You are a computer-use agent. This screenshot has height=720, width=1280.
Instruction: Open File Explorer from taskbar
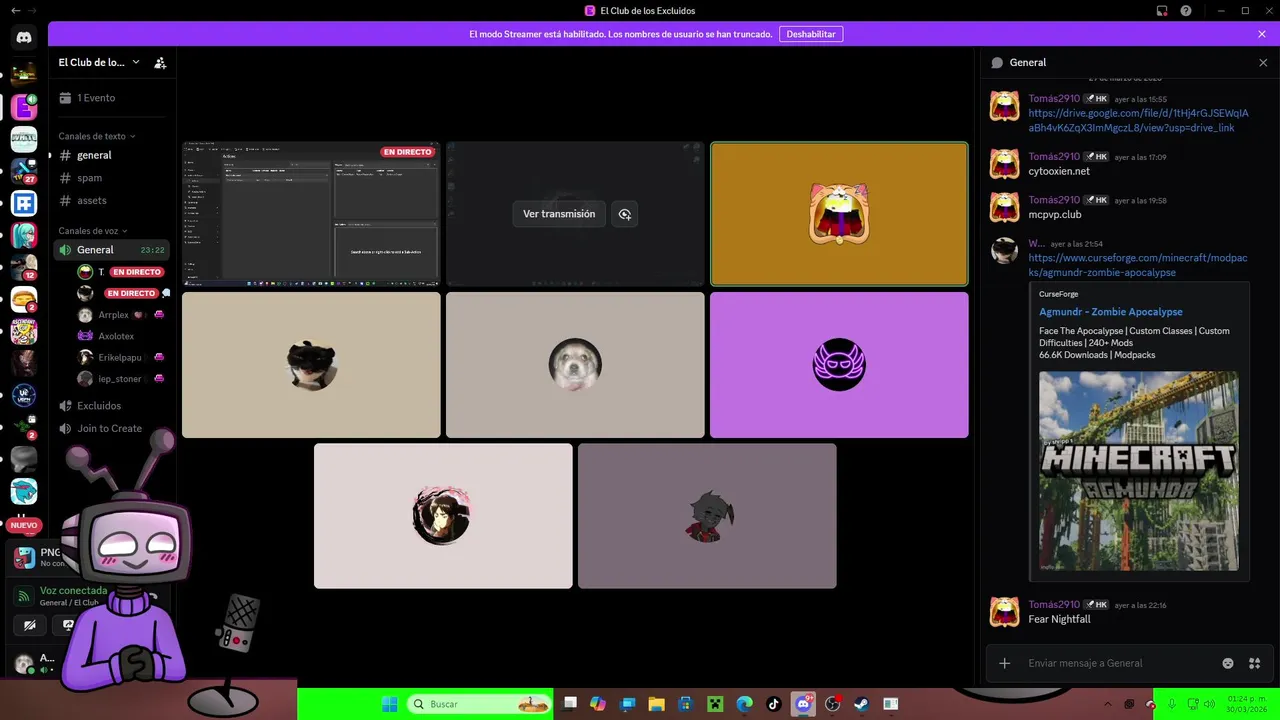click(x=657, y=704)
